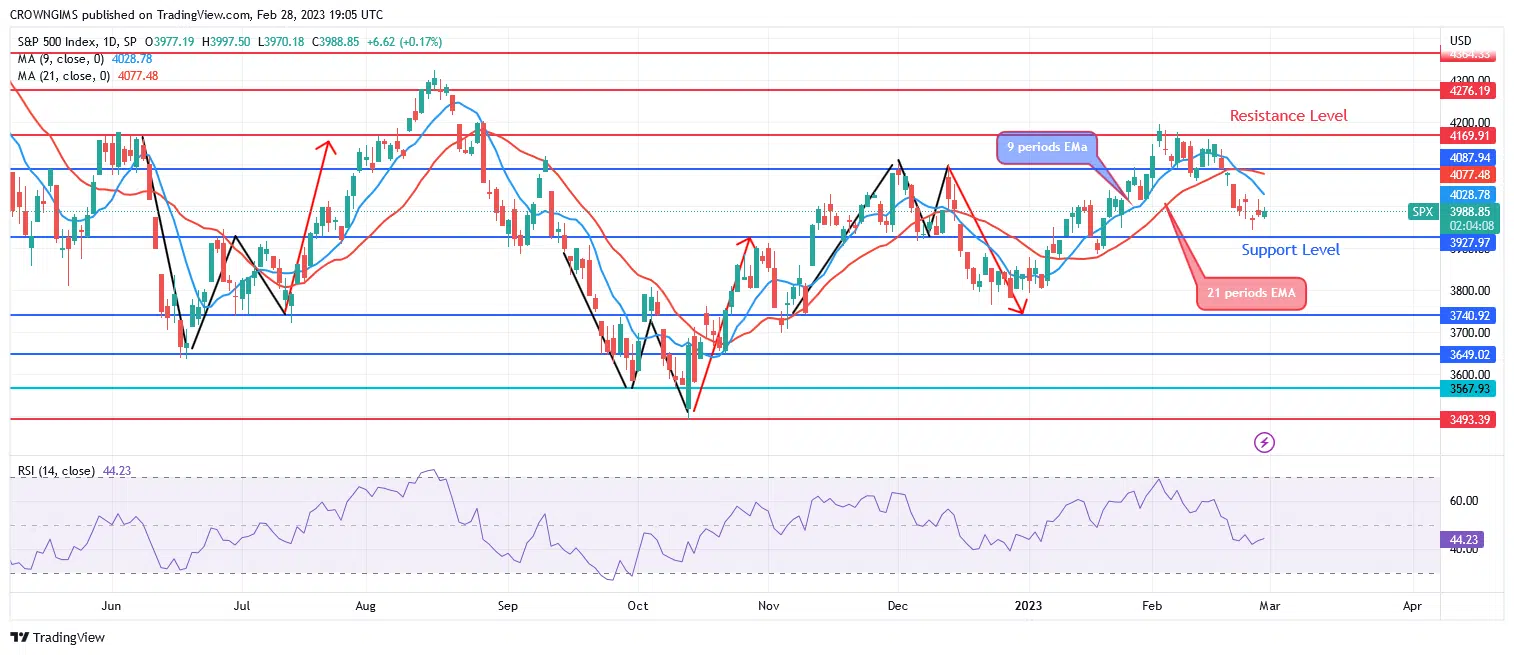Click the Aug date axis label

365,606
